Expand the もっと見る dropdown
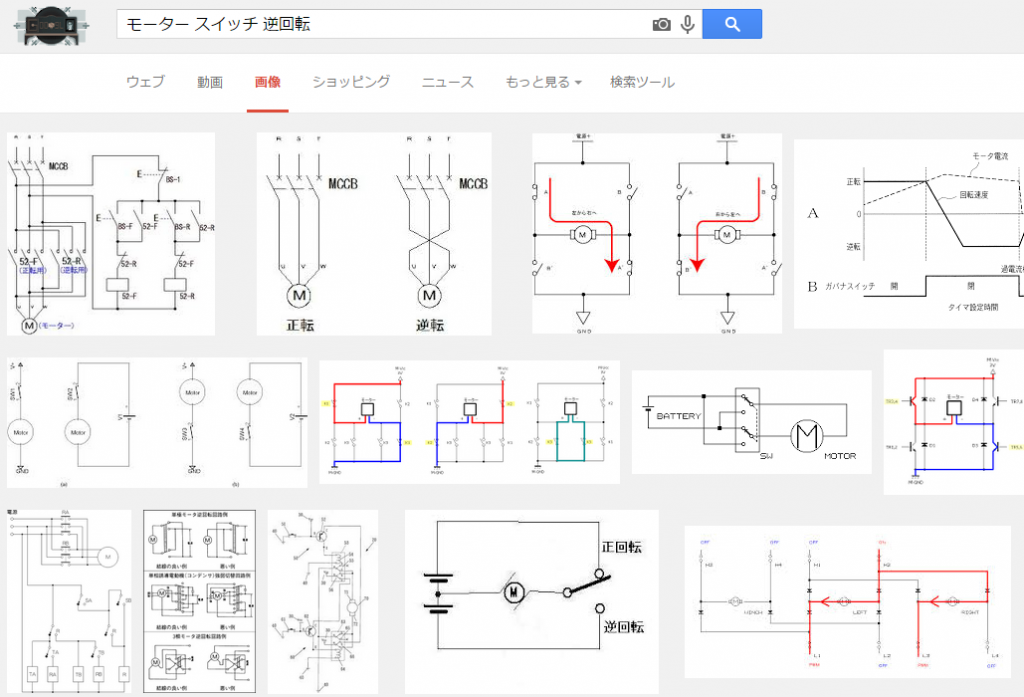Screen dimensions: 1024x697 click(x=543, y=82)
